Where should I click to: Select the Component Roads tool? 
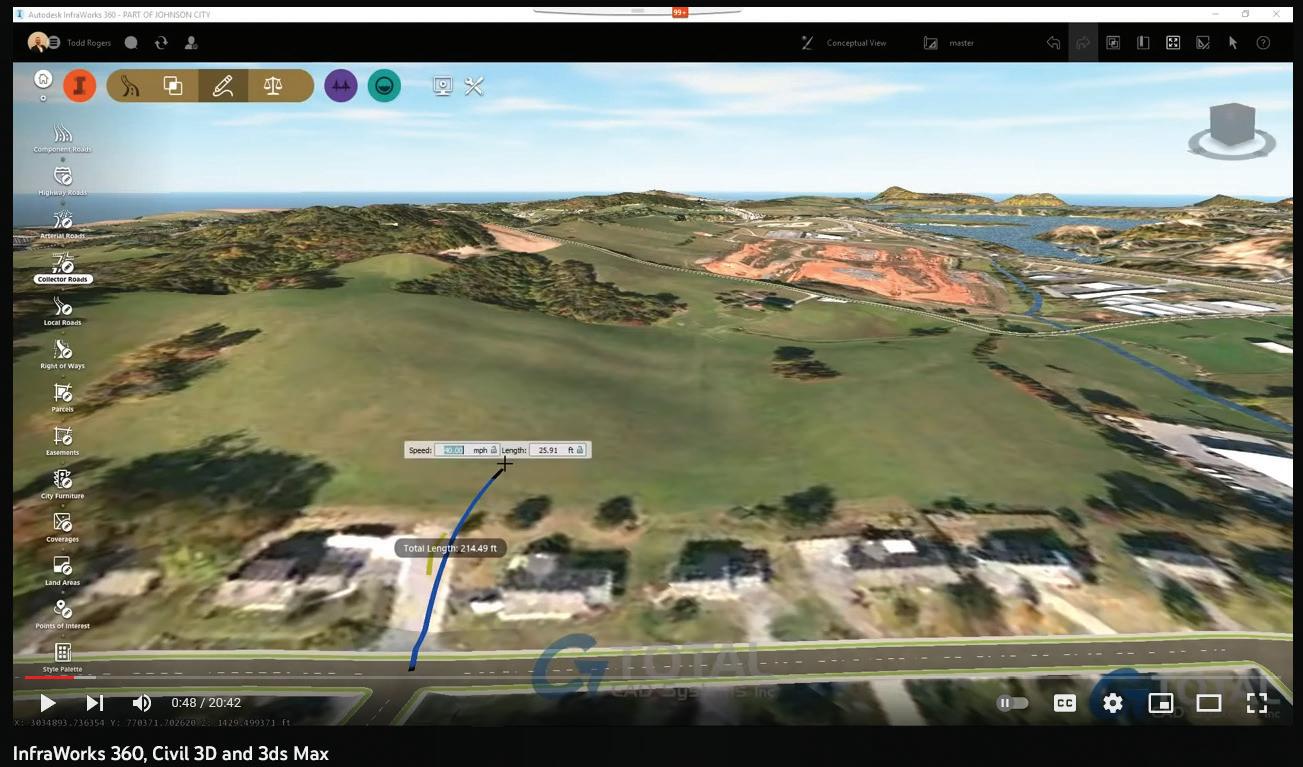click(x=63, y=138)
